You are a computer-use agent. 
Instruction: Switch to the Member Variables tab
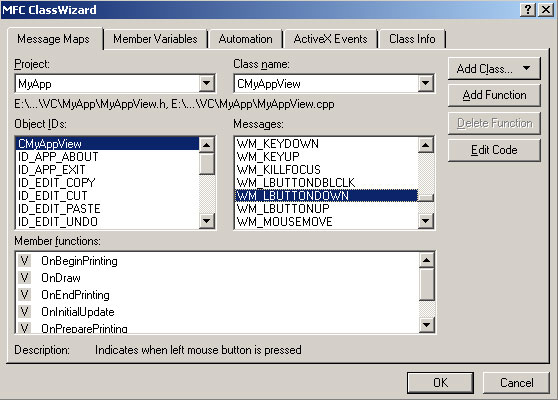coord(155,39)
